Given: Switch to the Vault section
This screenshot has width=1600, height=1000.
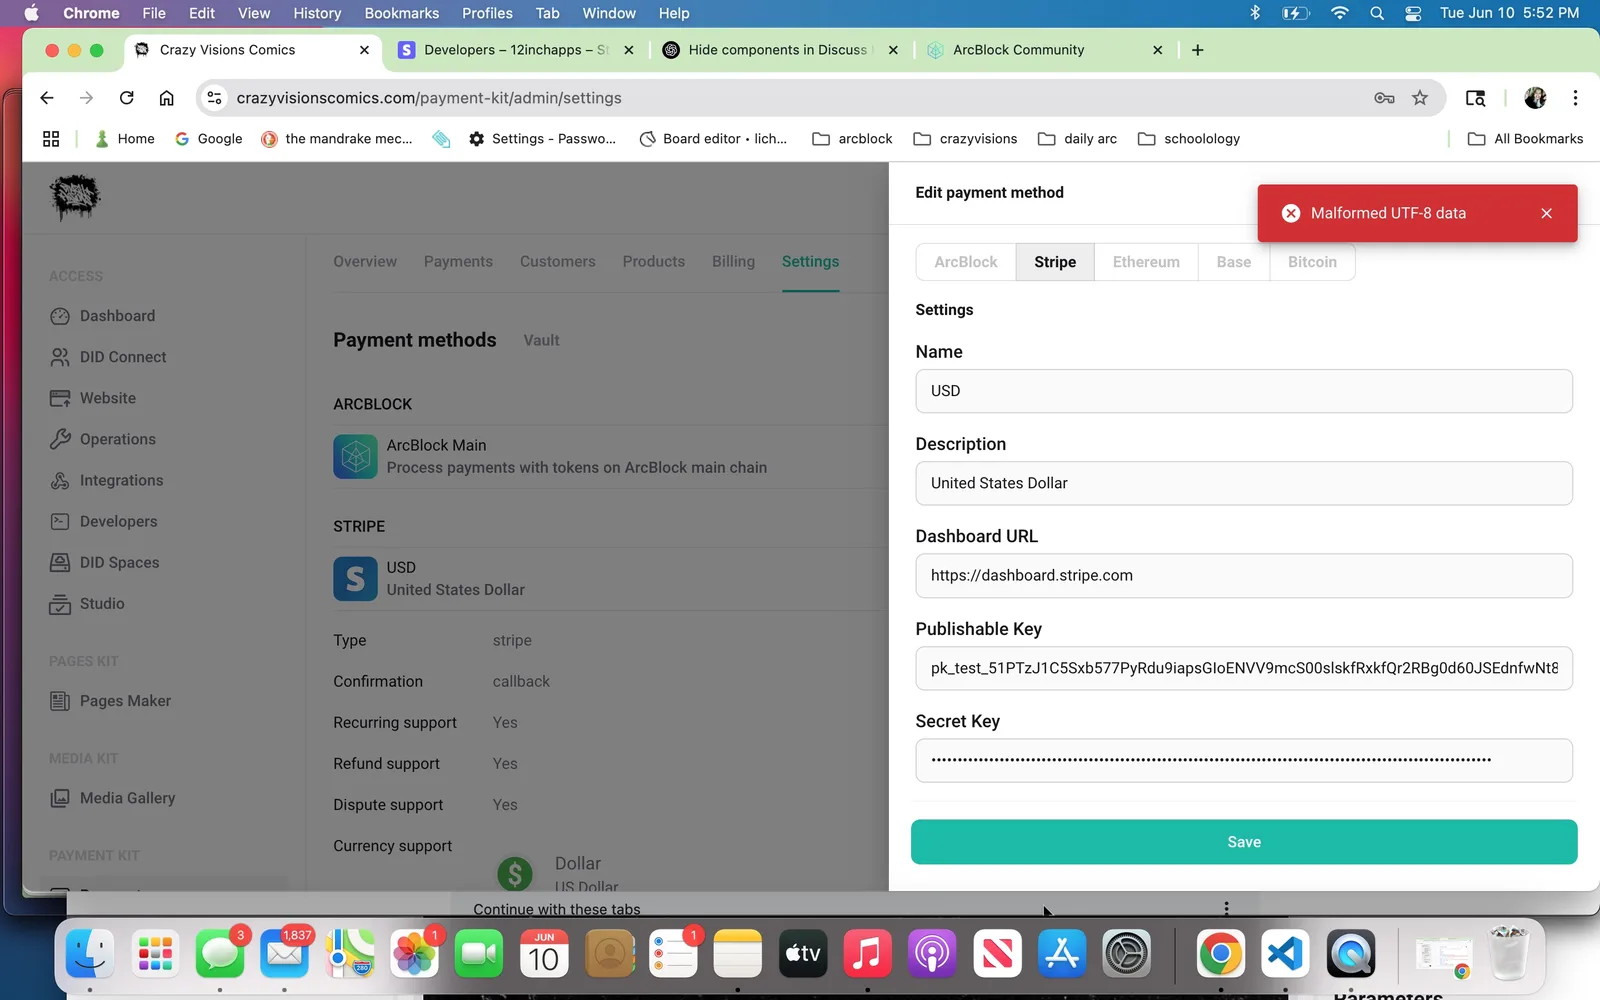Looking at the screenshot, I should tap(541, 341).
